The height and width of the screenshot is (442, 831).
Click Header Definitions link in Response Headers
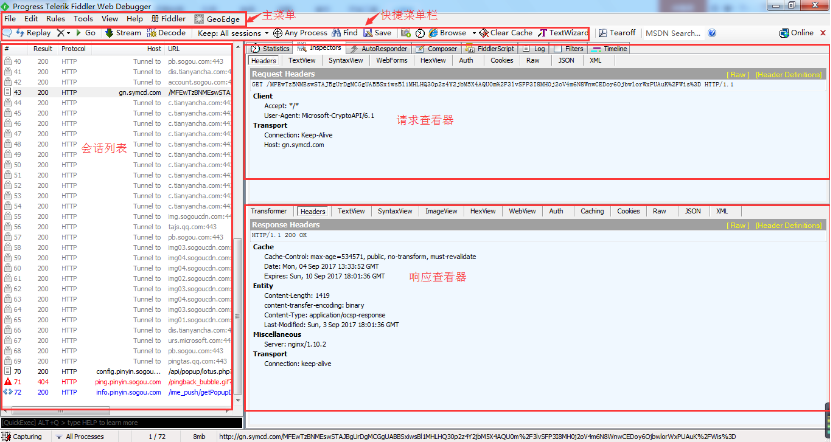click(x=789, y=225)
